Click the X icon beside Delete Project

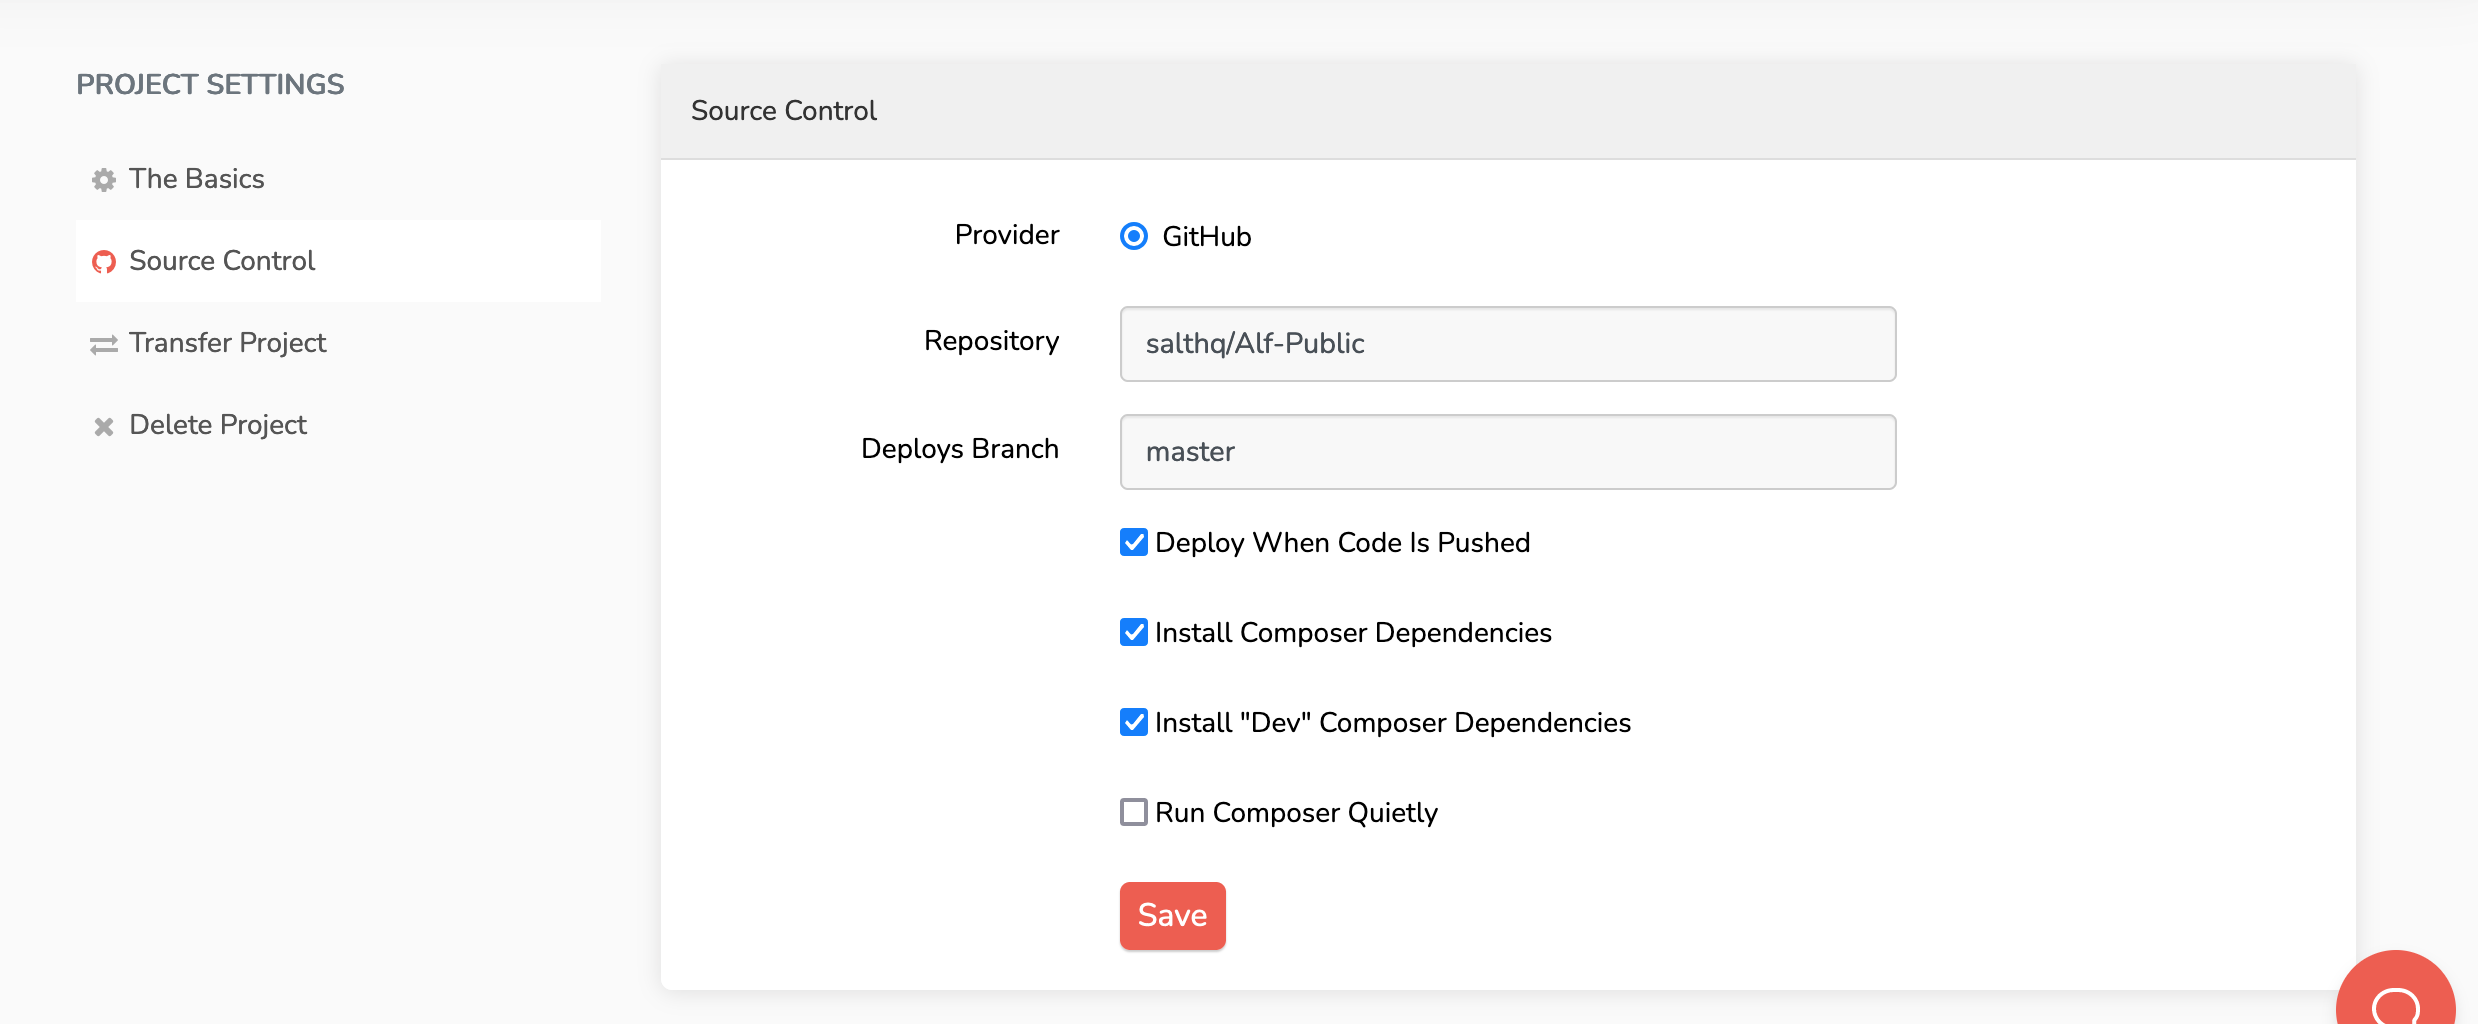point(104,426)
